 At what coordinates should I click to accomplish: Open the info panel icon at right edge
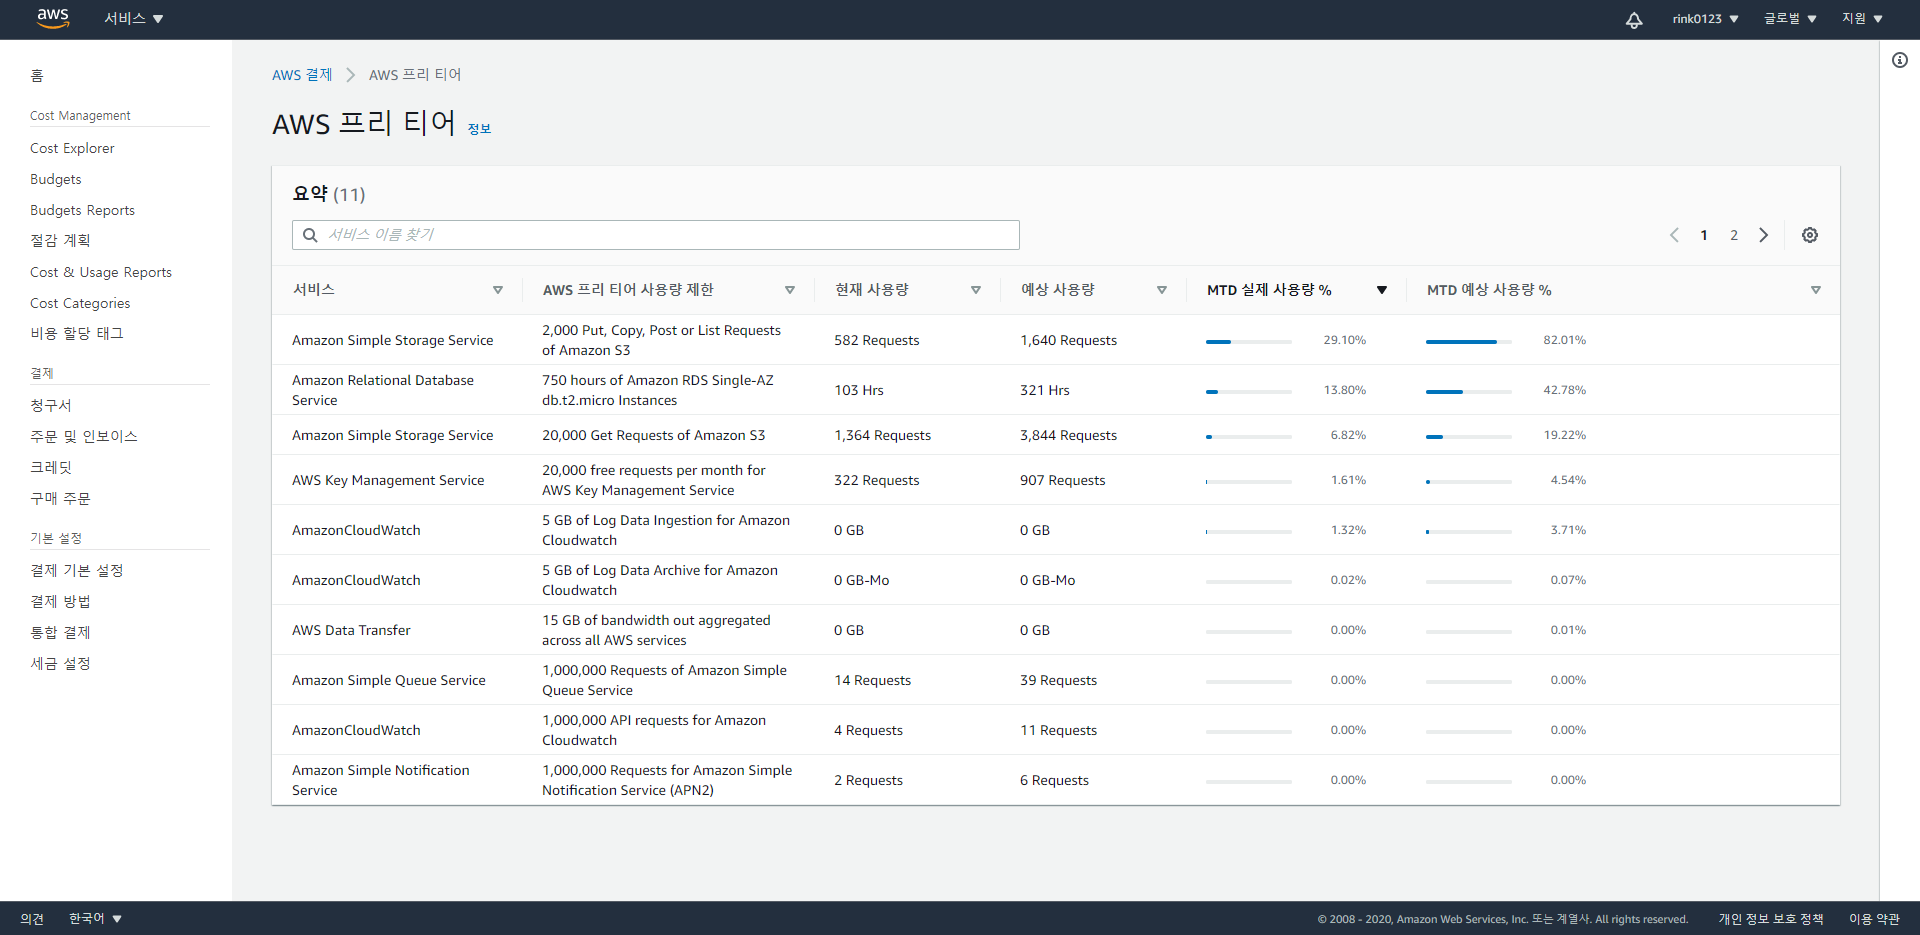point(1900,60)
